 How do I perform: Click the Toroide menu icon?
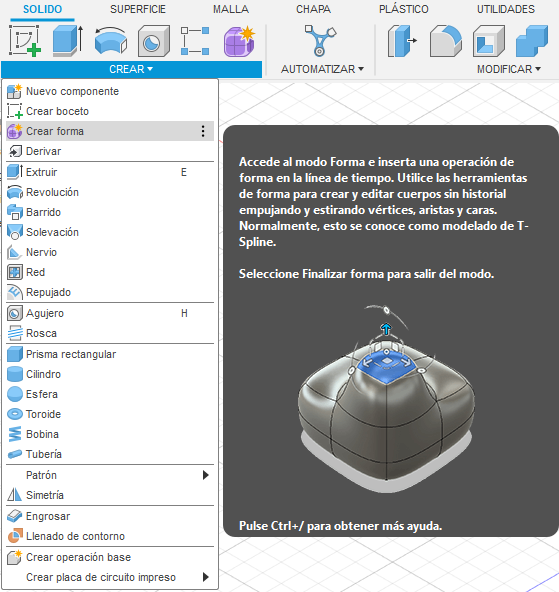(x=15, y=414)
